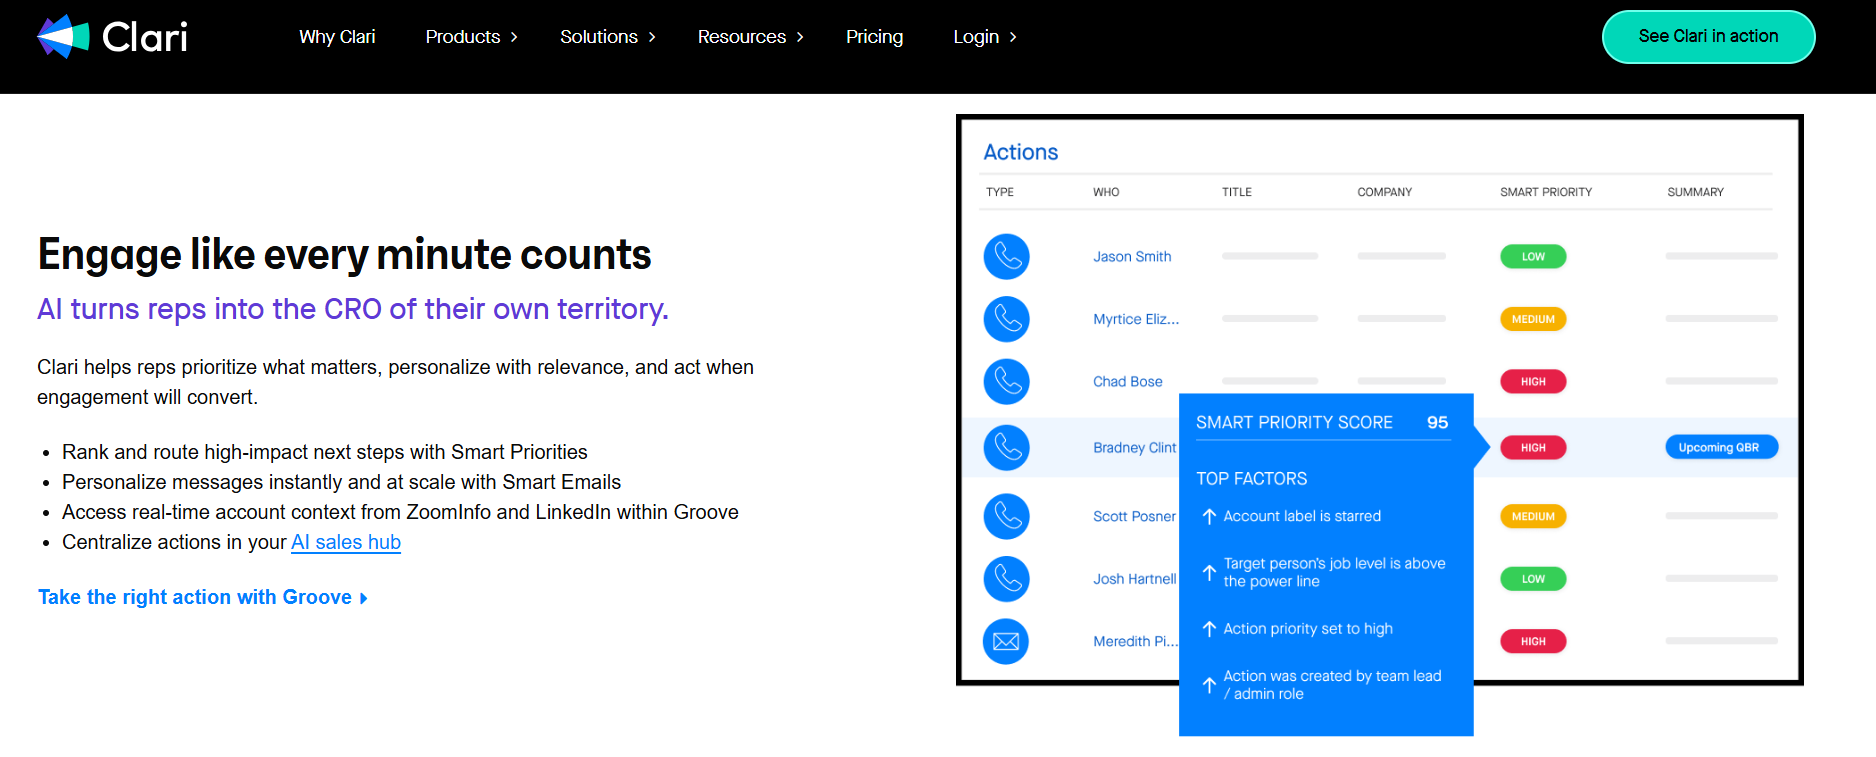The image size is (1876, 757).
Task: Click the phone icon next to Scott Posner
Action: tap(1006, 517)
